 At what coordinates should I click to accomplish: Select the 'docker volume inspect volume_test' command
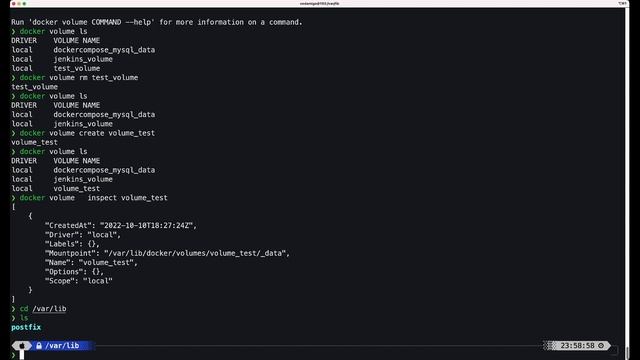(x=93, y=198)
